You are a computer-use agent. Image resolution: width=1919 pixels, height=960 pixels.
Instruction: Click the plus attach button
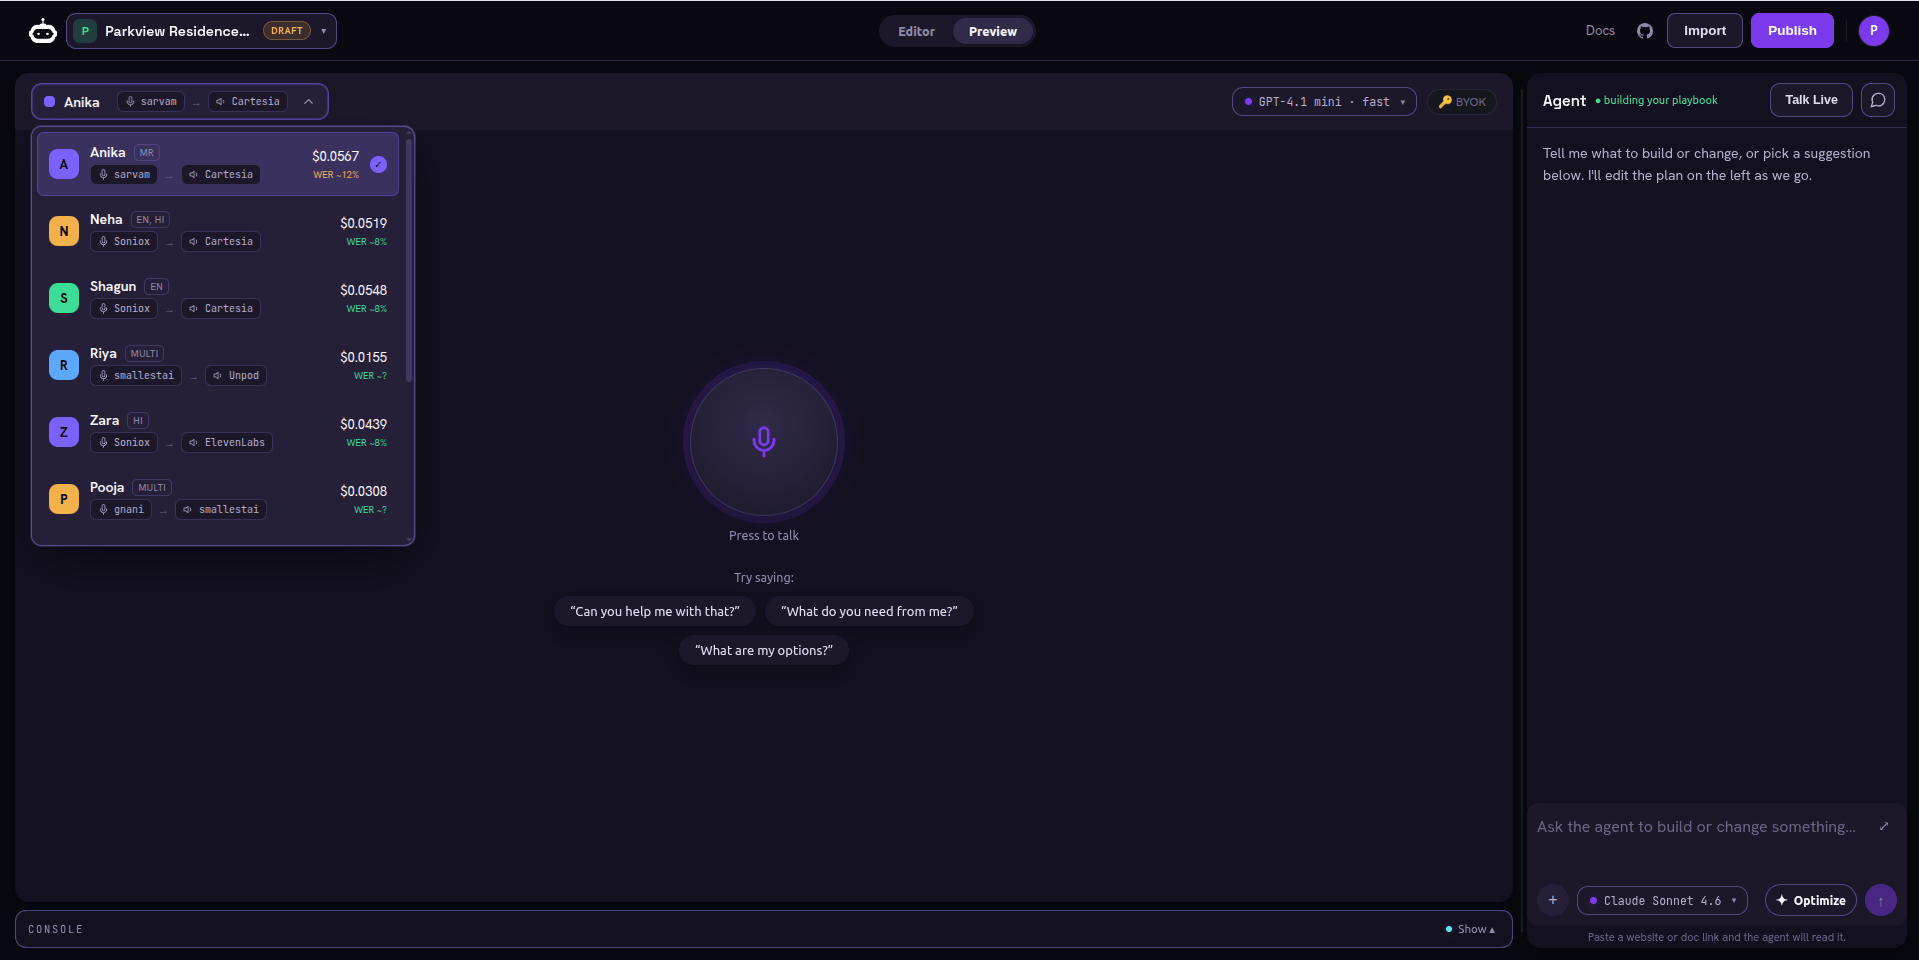point(1553,900)
